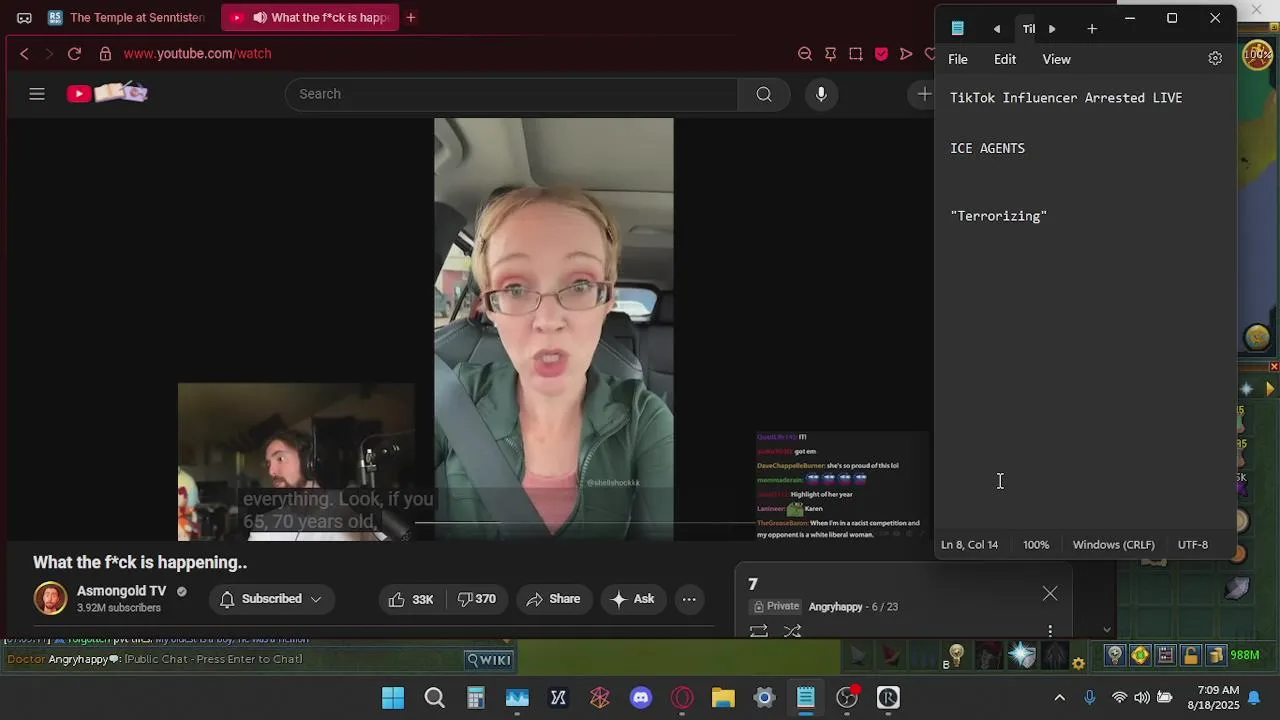The height and width of the screenshot is (720, 1280).
Task: Click the Asmongold channel avatar
Action: coord(50,599)
